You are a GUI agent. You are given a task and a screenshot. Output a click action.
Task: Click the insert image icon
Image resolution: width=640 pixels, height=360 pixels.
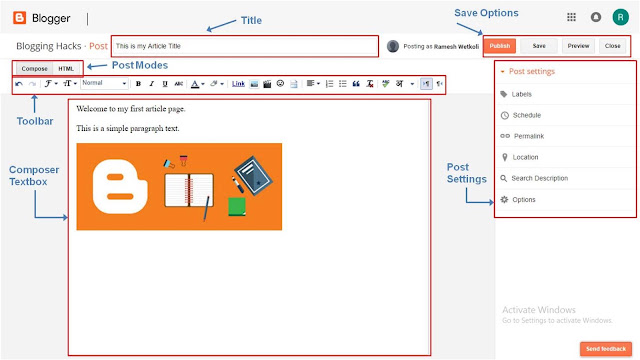click(254, 84)
